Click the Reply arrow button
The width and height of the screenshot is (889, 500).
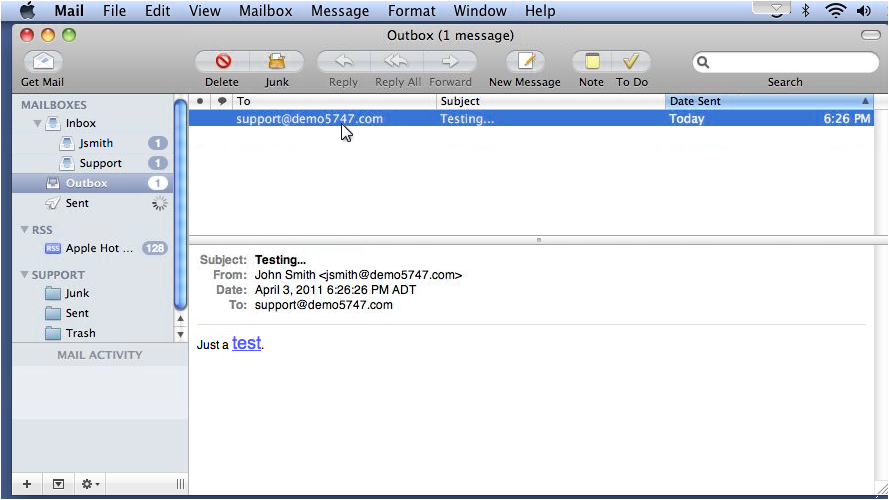pos(343,62)
